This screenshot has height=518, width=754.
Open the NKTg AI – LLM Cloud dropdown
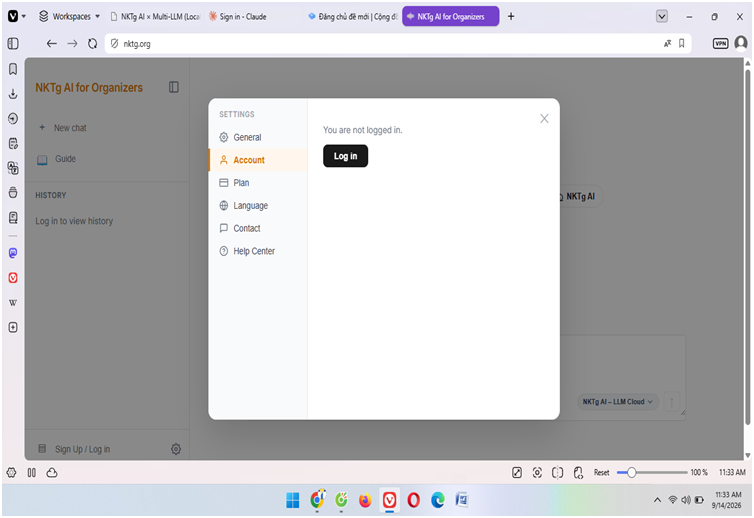pyautogui.click(x=617, y=402)
